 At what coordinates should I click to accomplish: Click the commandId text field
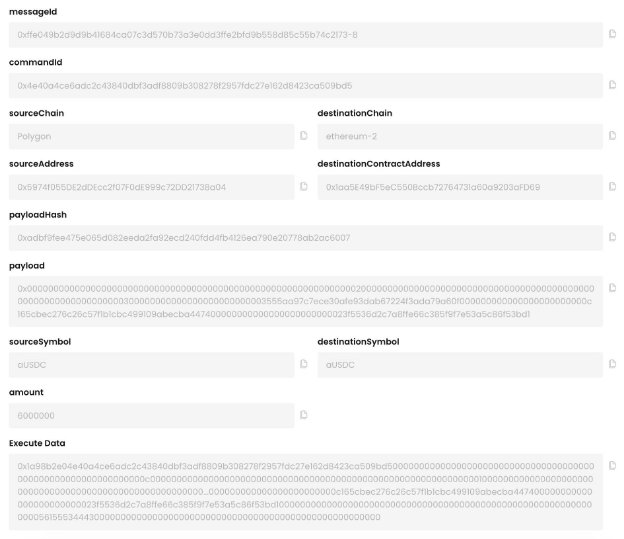(x=306, y=85)
